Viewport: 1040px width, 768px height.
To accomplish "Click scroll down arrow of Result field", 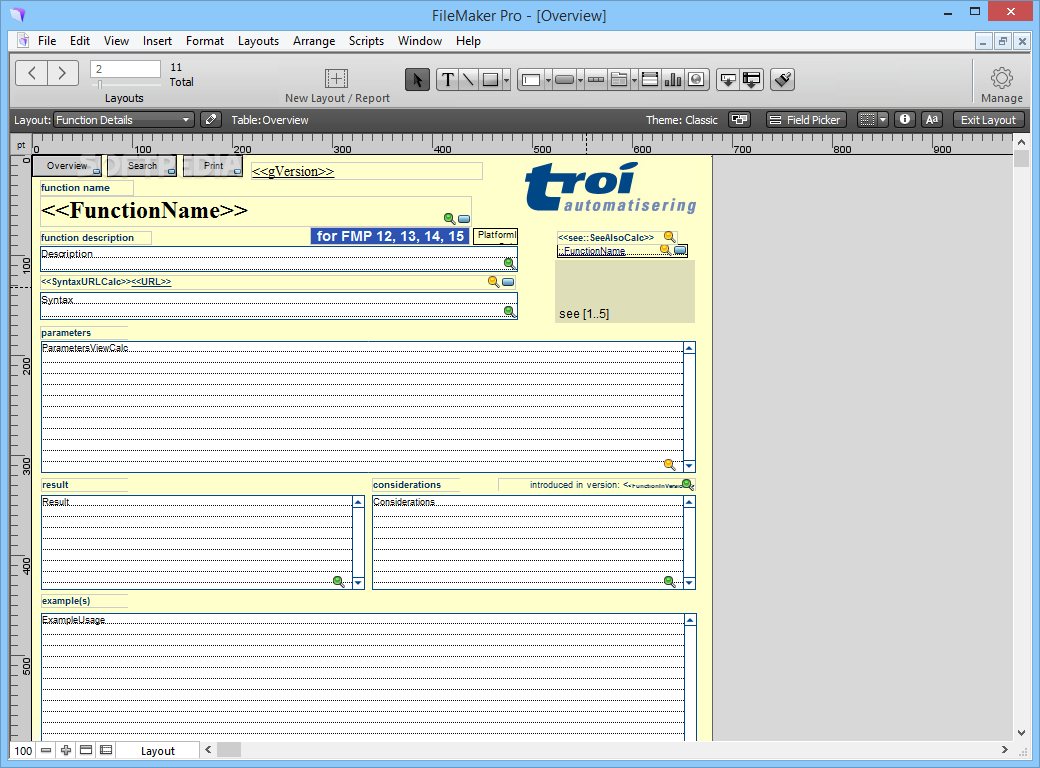I will pos(358,583).
